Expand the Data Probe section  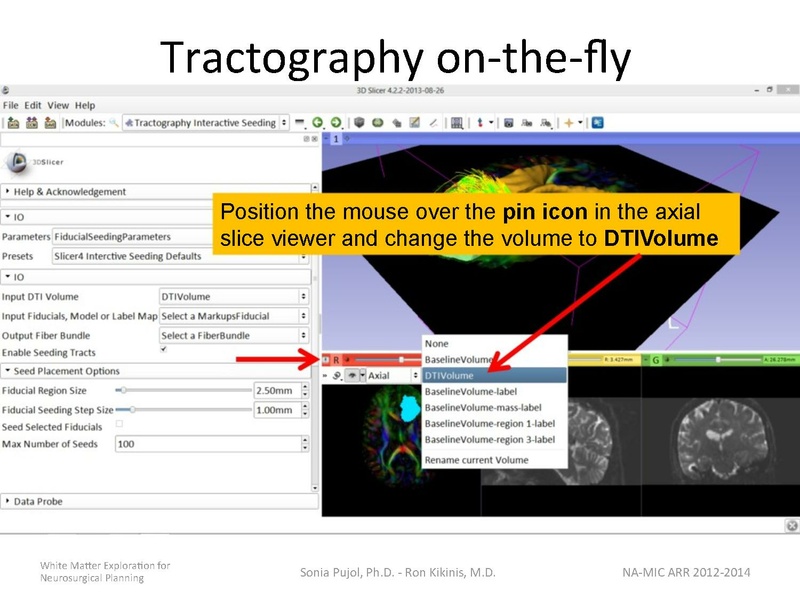(159, 501)
